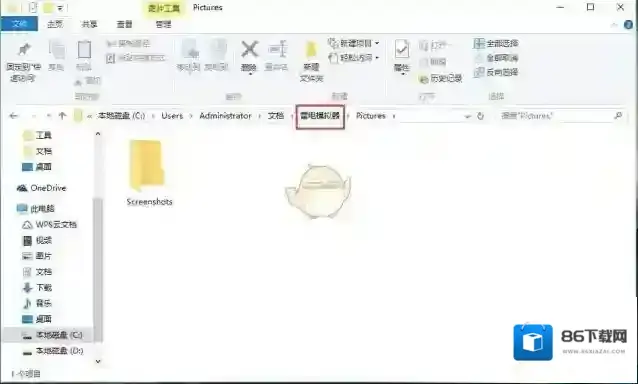Click the Up one level arrow
The height and width of the screenshot is (384, 638).
point(62,116)
